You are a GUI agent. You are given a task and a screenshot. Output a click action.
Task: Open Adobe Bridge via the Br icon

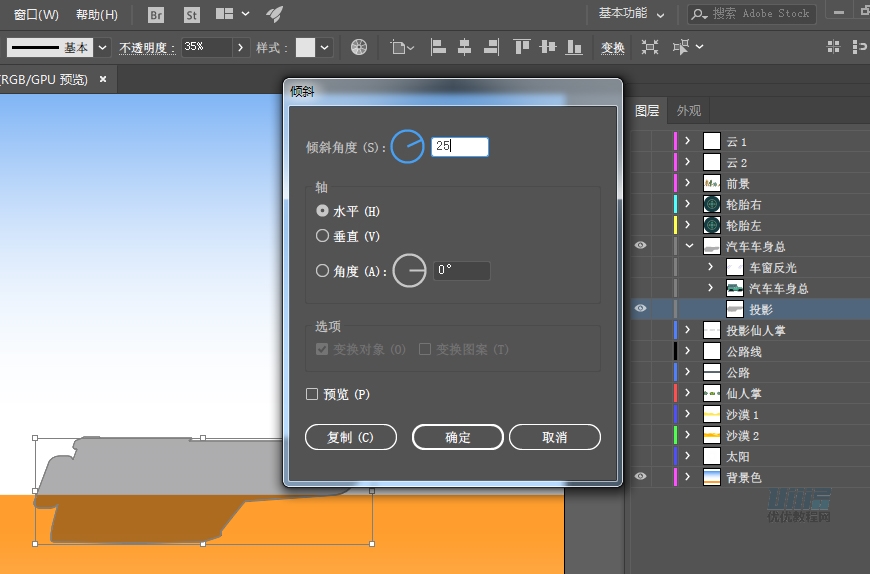[x=156, y=15]
